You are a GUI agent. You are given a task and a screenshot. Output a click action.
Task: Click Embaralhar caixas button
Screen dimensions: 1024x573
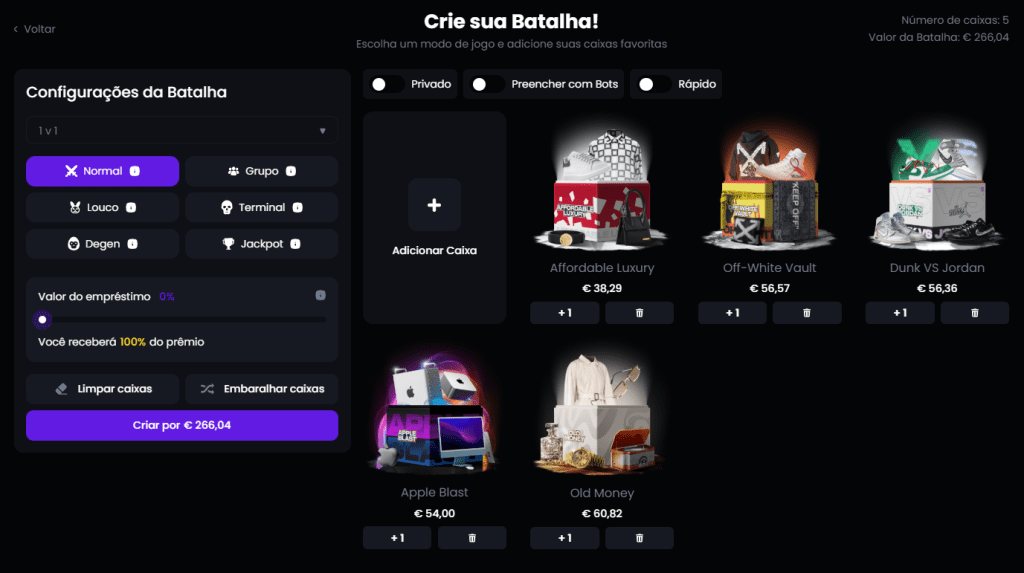(261, 389)
